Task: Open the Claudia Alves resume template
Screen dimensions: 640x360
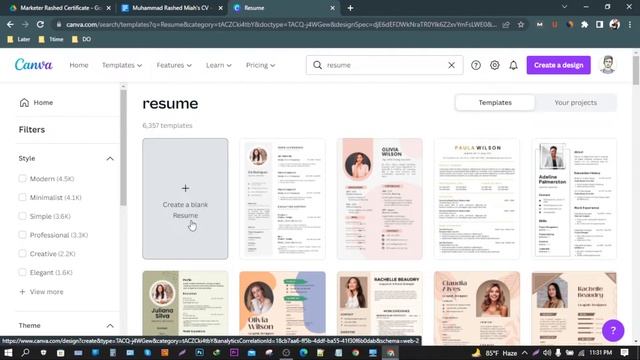Action: [x=477, y=307]
